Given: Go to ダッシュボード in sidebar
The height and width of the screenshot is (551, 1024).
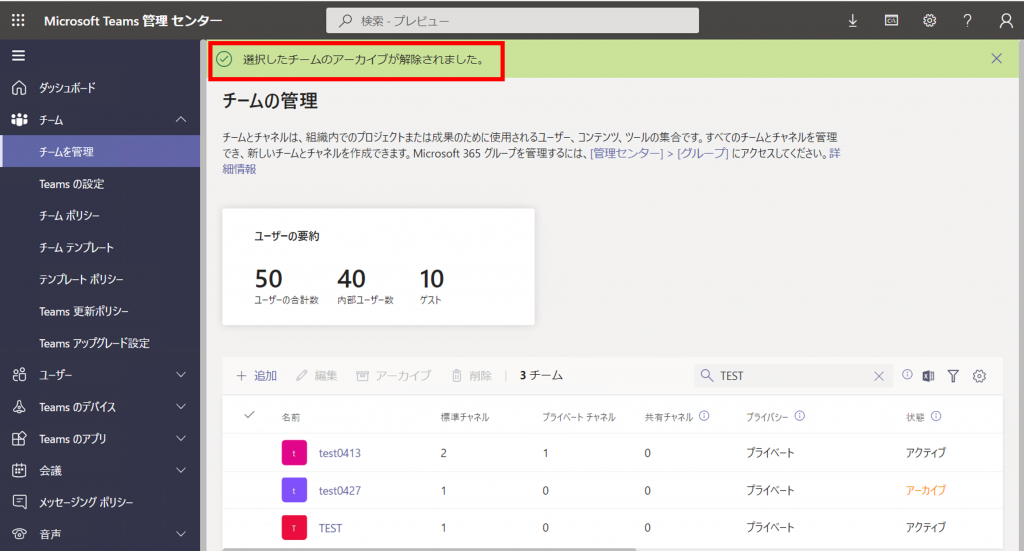Looking at the screenshot, I should pyautogui.click(x=67, y=88).
